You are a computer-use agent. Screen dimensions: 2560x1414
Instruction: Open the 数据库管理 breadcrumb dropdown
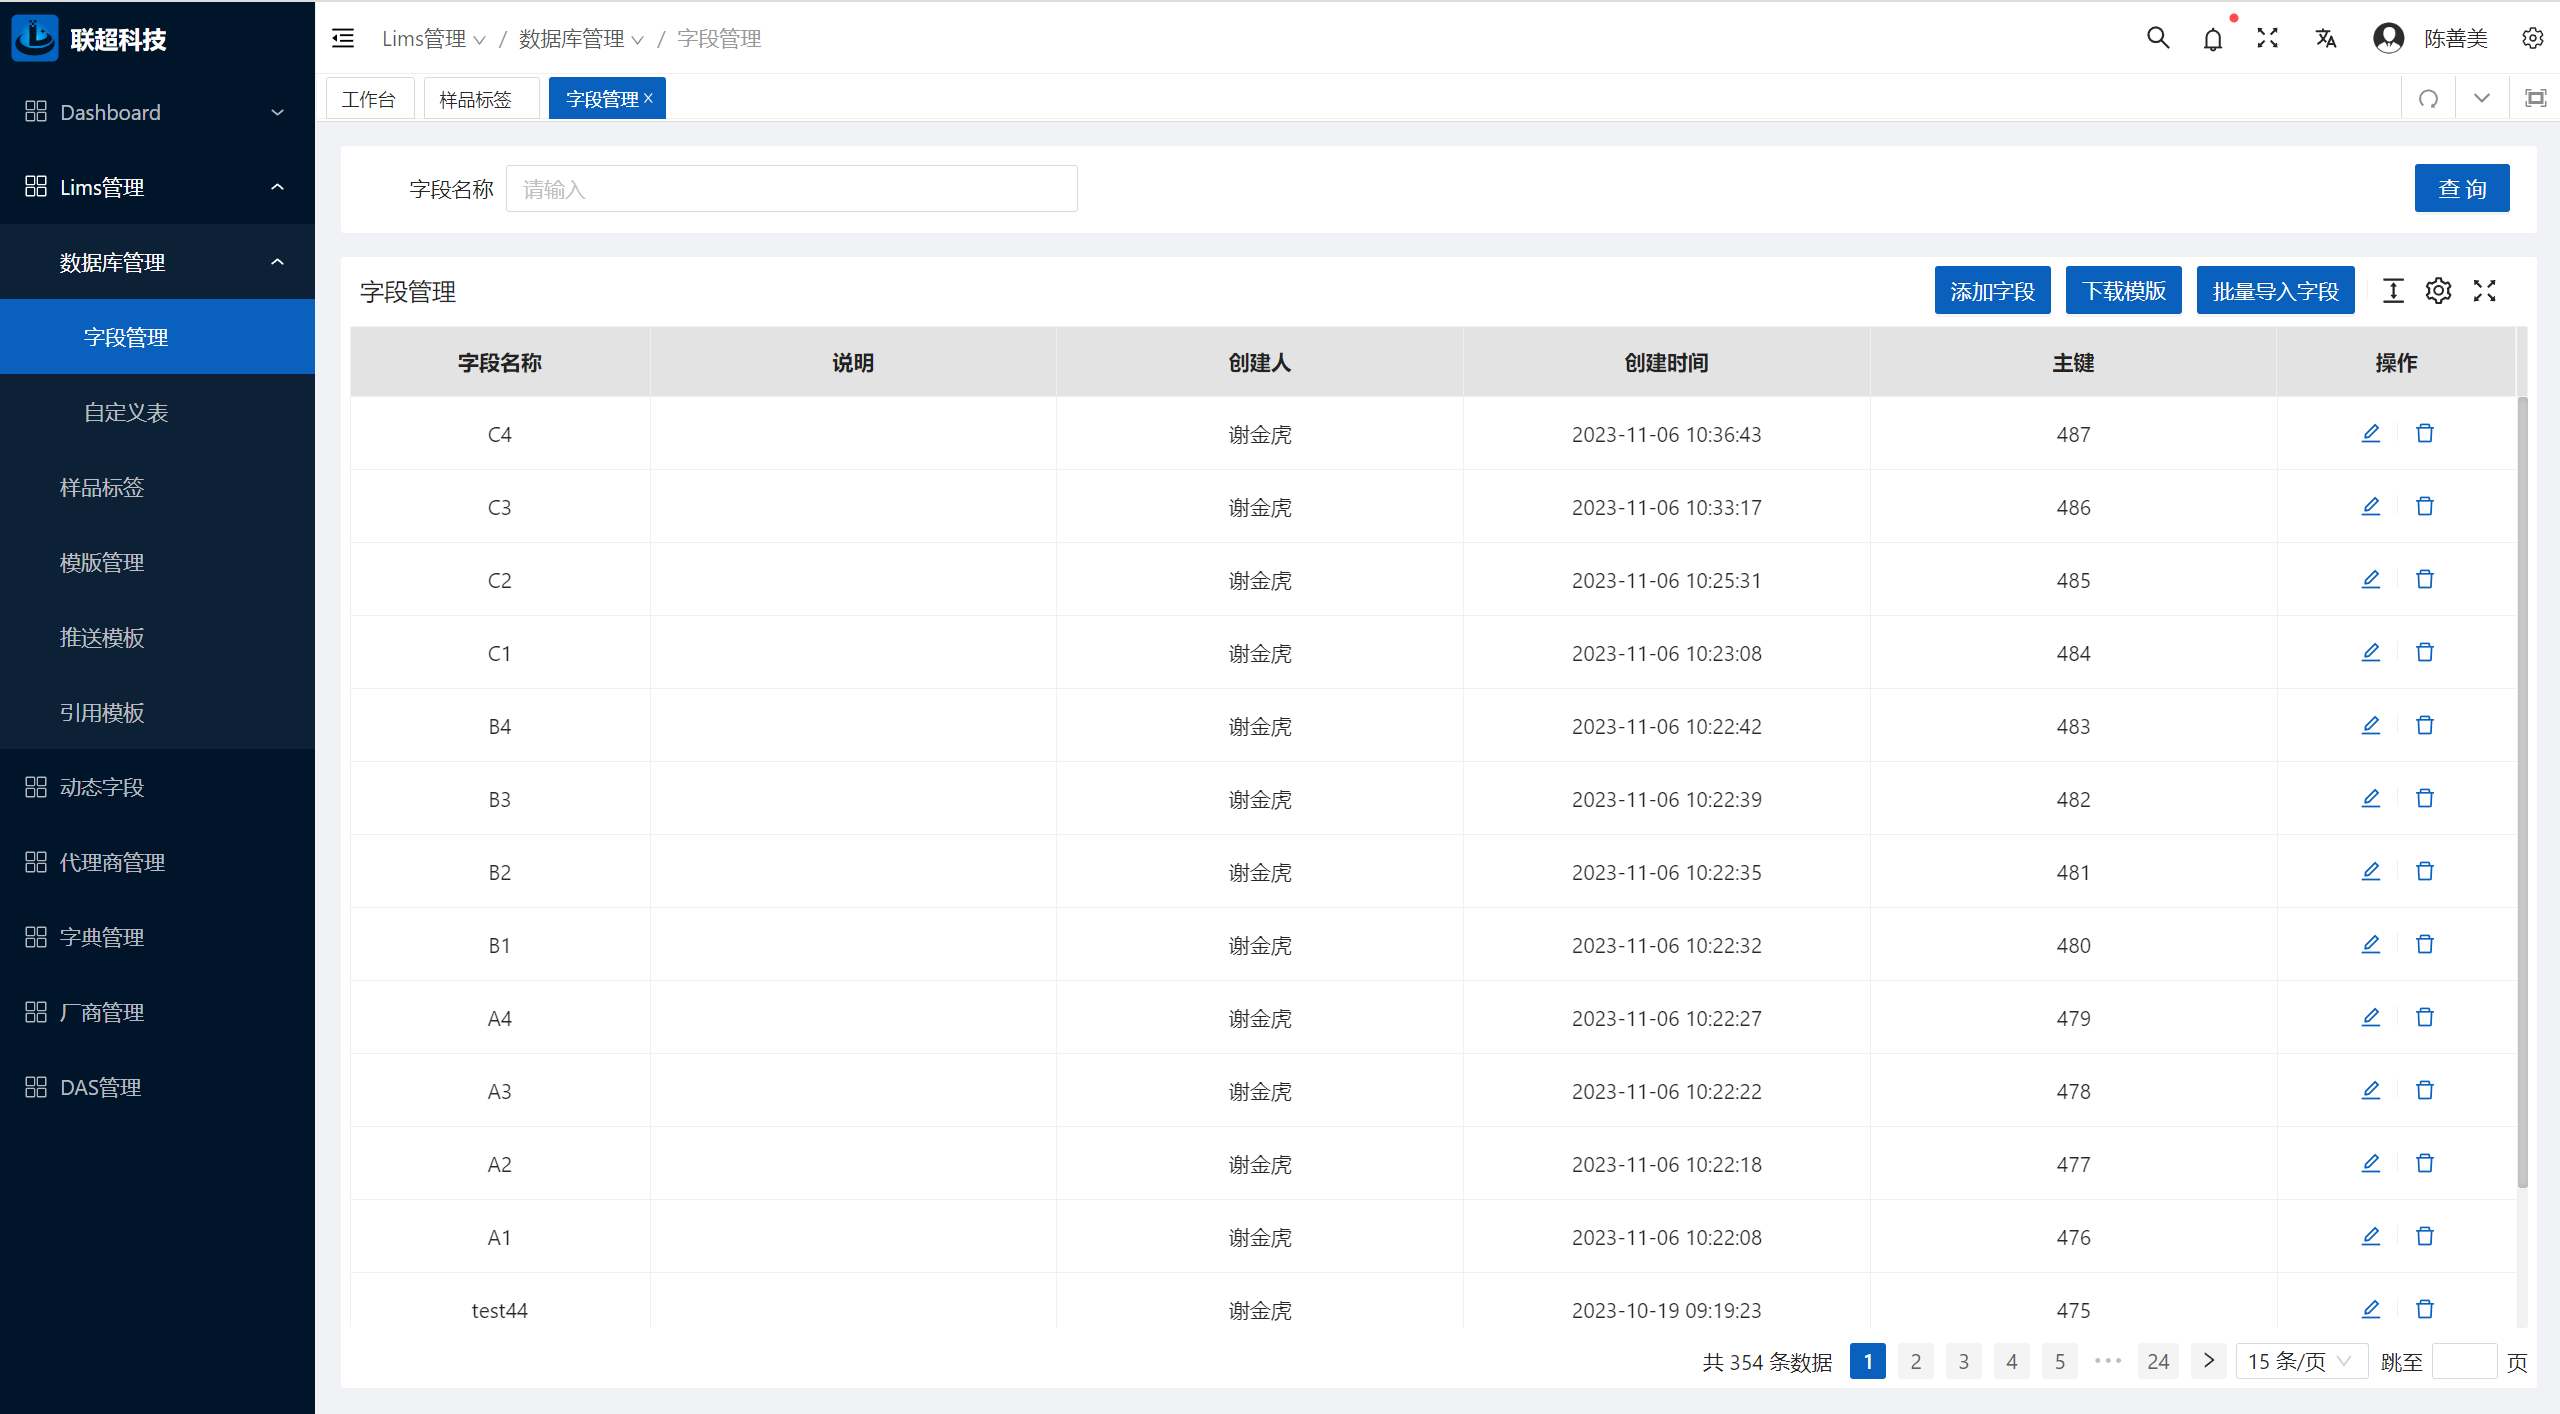pyautogui.click(x=581, y=38)
